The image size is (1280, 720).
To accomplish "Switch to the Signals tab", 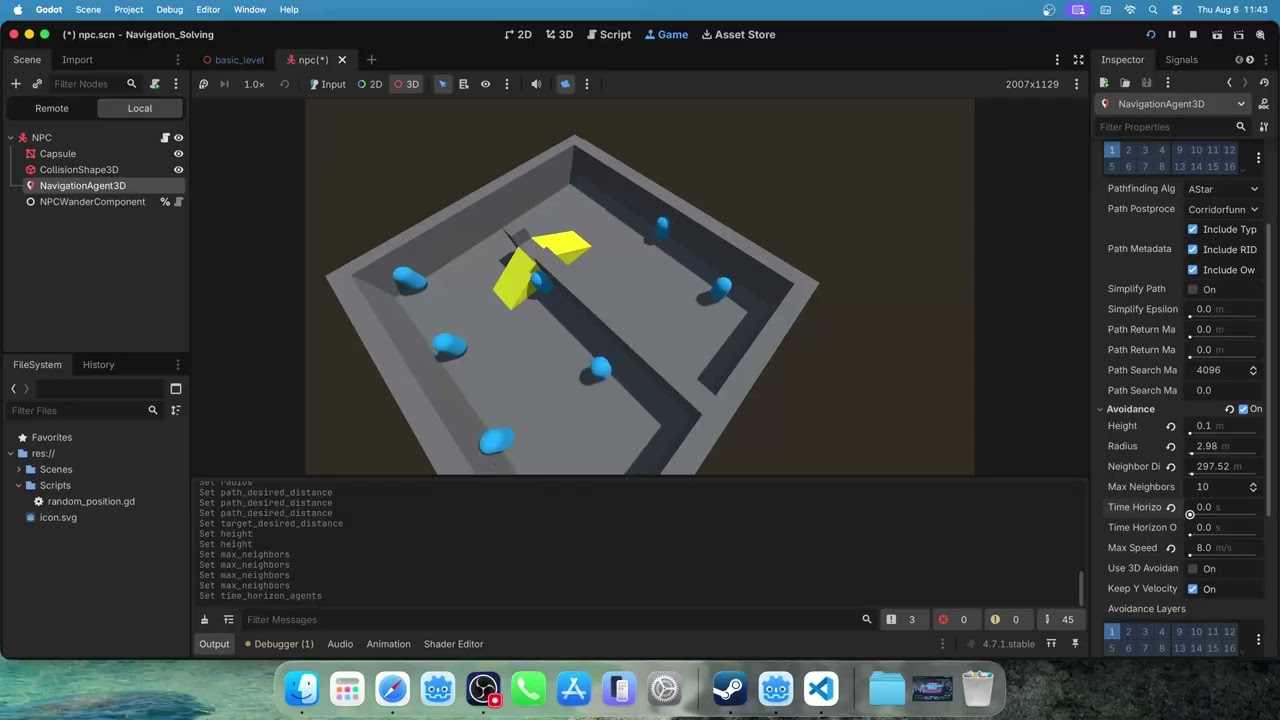I will tap(1181, 60).
